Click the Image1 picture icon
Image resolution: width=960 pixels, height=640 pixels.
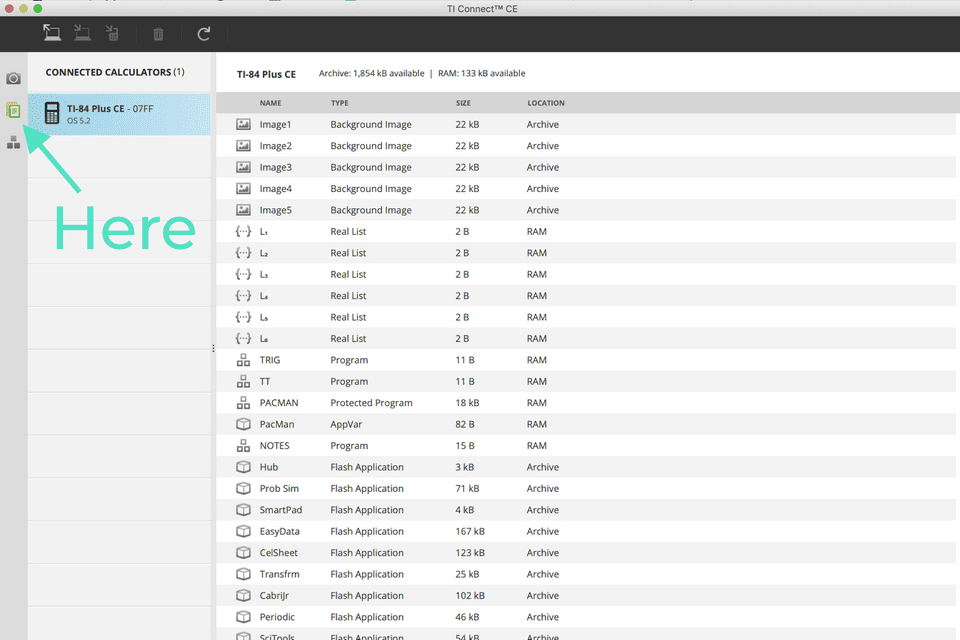click(x=243, y=124)
